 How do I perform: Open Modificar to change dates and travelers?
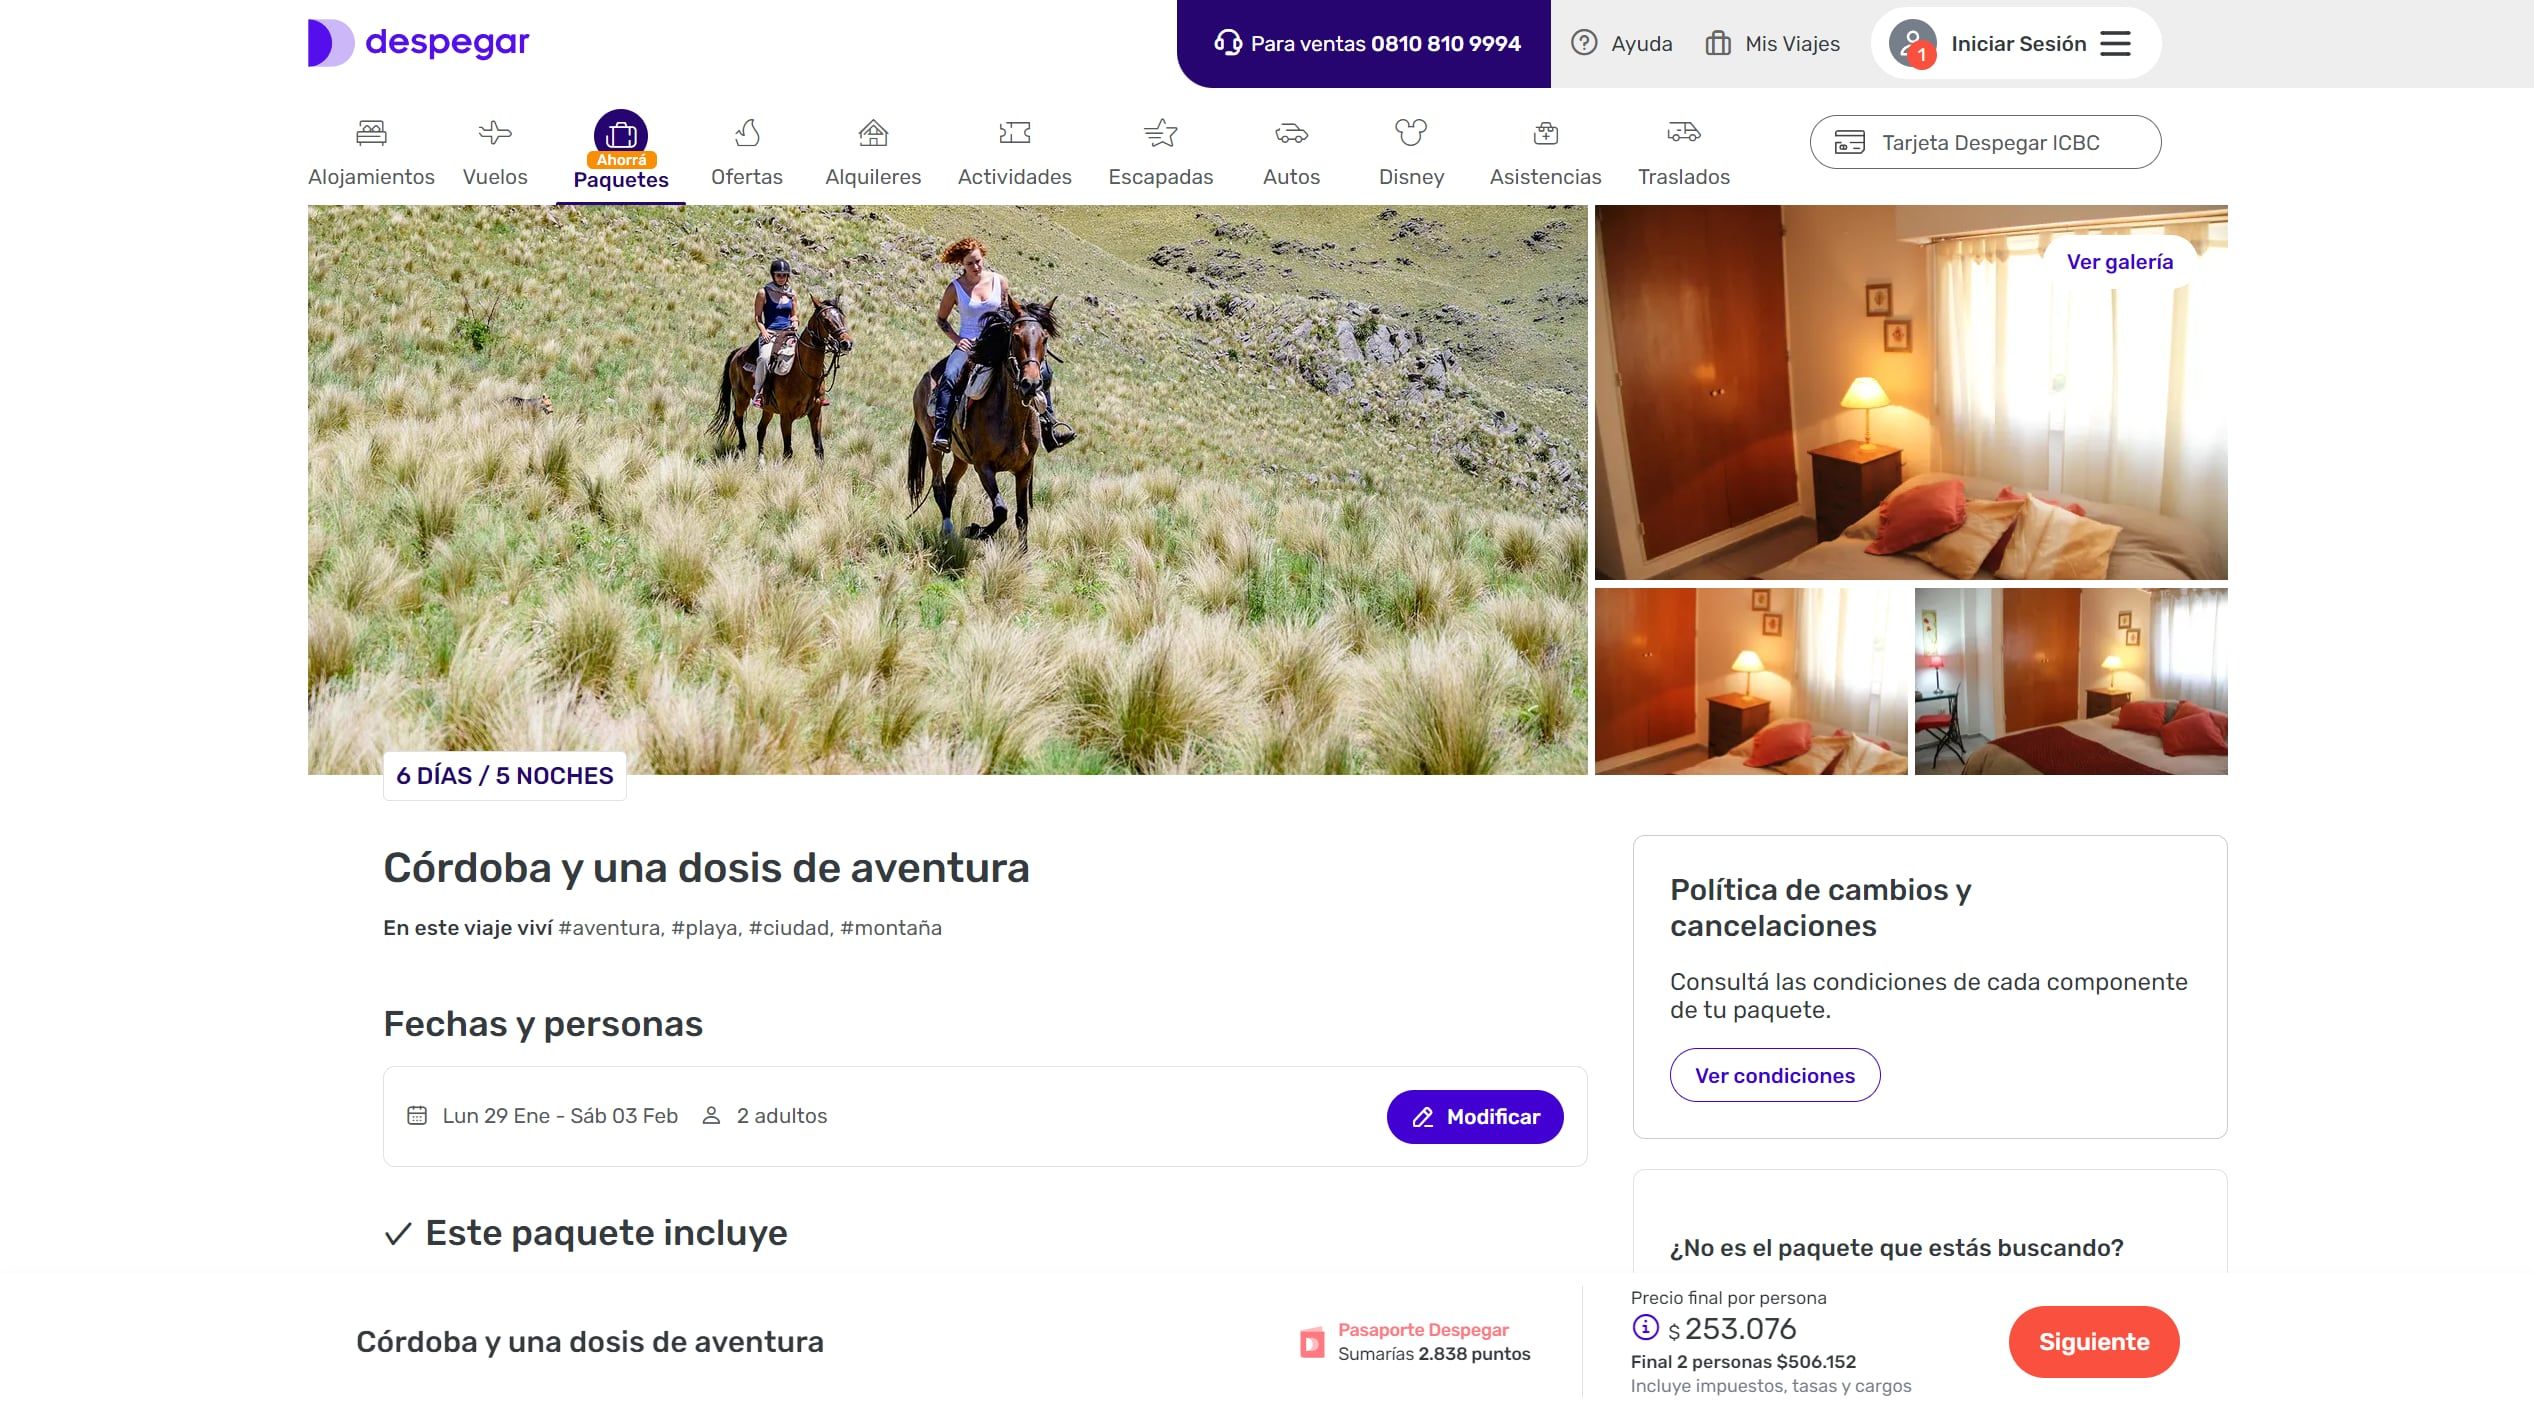click(x=1475, y=1117)
